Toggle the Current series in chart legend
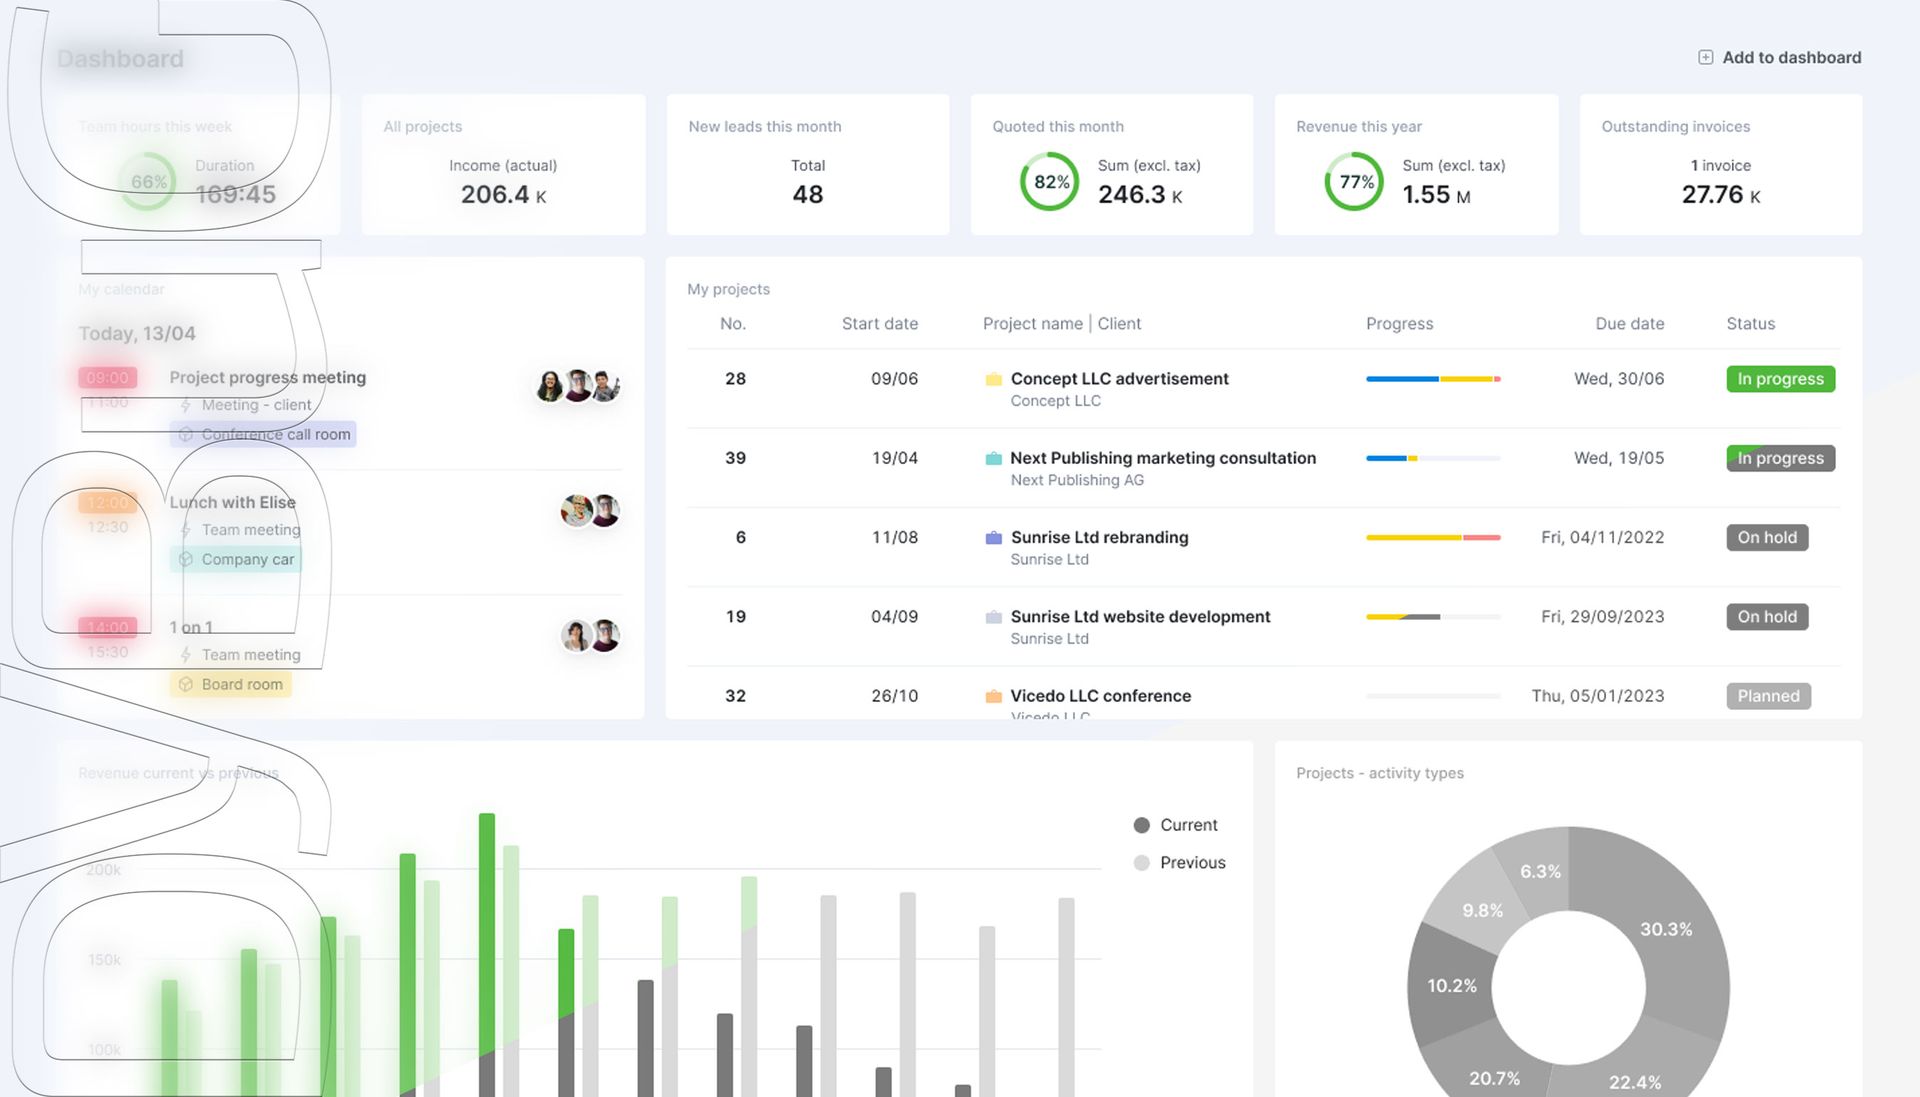 pos(1175,825)
